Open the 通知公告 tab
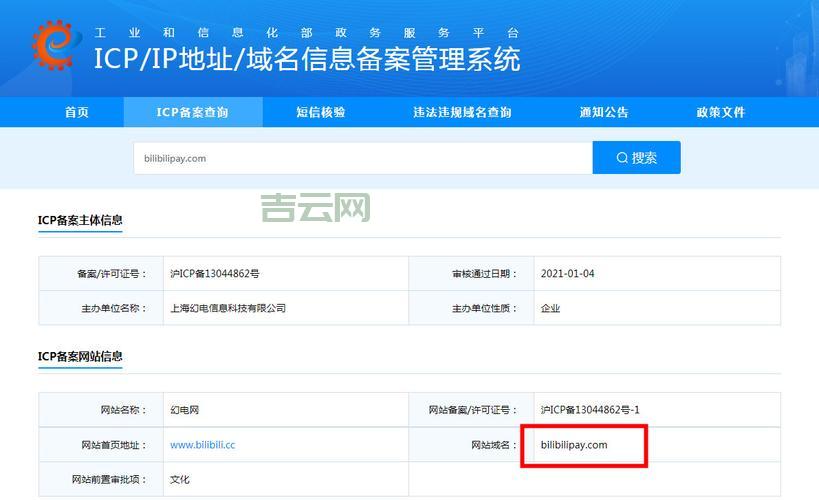 (x=604, y=112)
